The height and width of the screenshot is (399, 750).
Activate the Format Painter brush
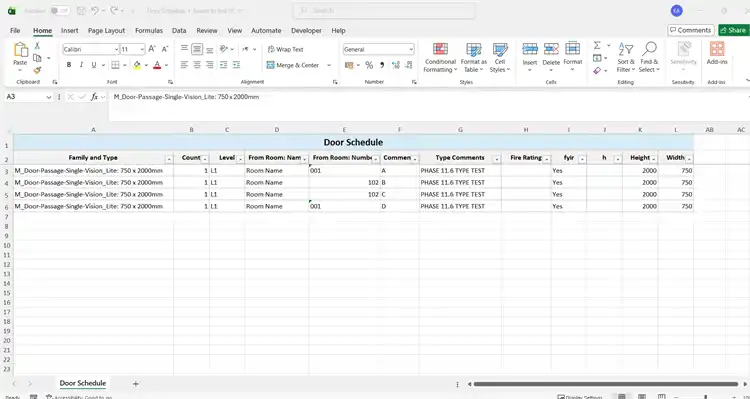(x=37, y=70)
